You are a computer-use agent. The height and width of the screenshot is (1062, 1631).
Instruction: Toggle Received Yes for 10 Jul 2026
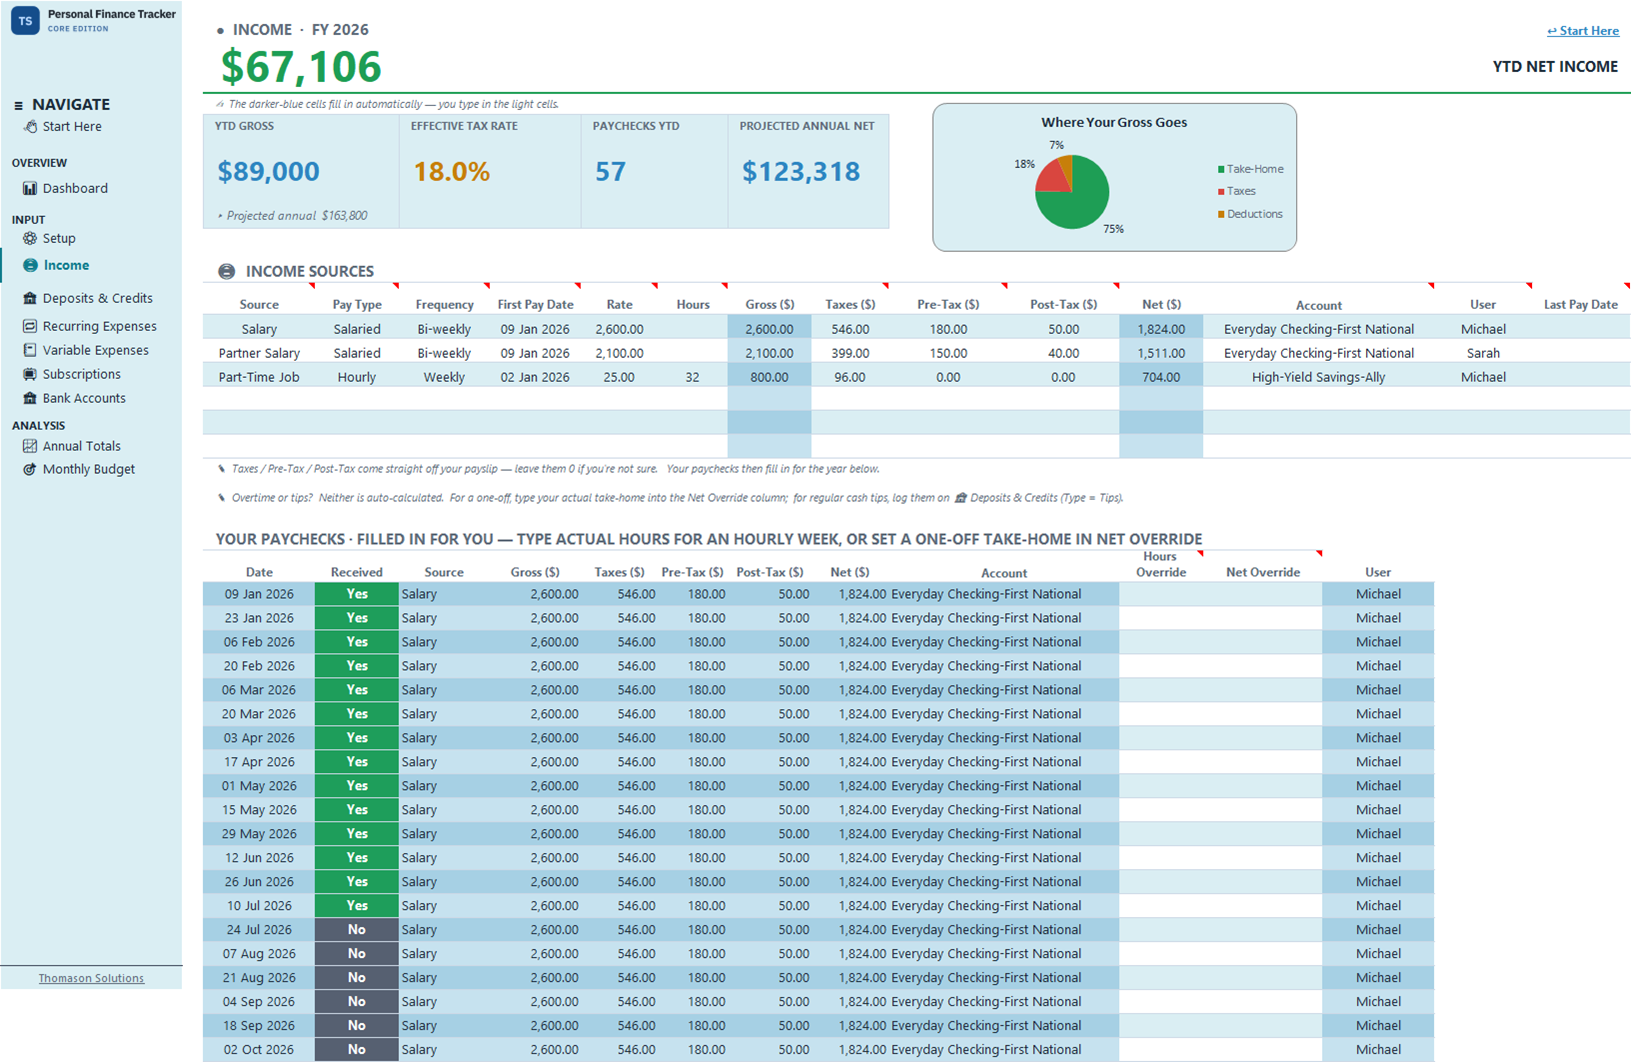click(x=356, y=906)
